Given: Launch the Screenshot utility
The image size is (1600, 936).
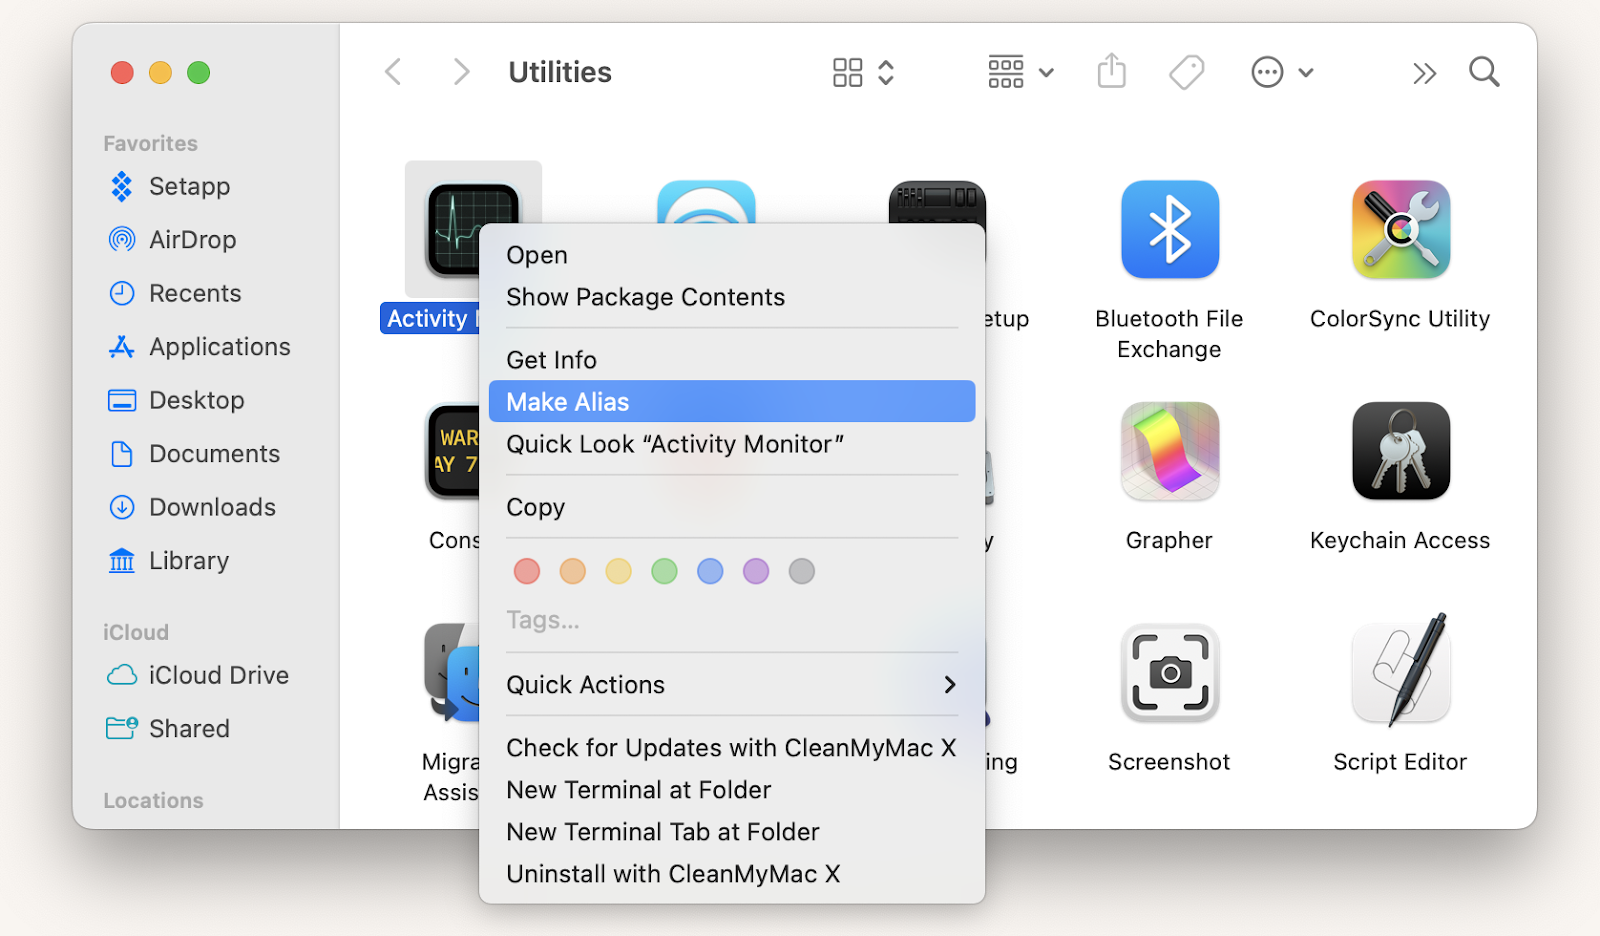Looking at the screenshot, I should 1168,674.
